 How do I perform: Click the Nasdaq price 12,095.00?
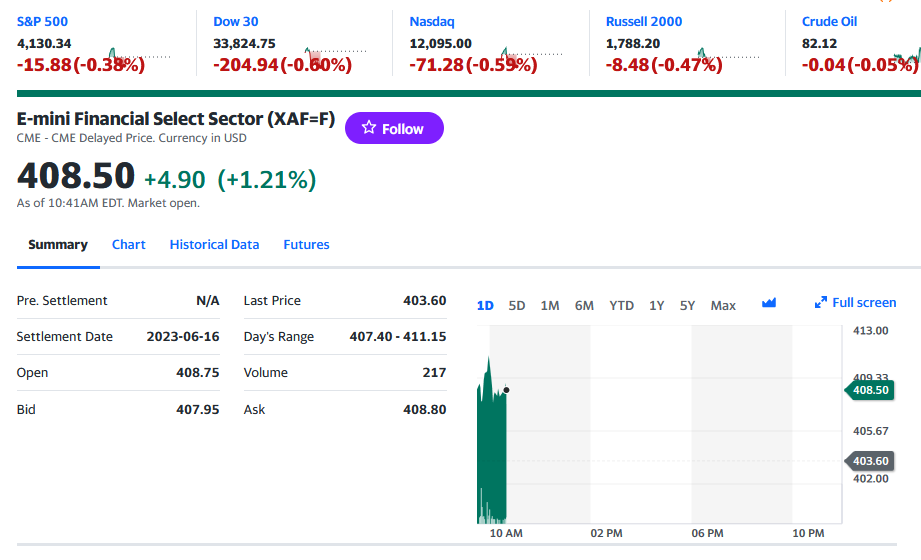441,43
